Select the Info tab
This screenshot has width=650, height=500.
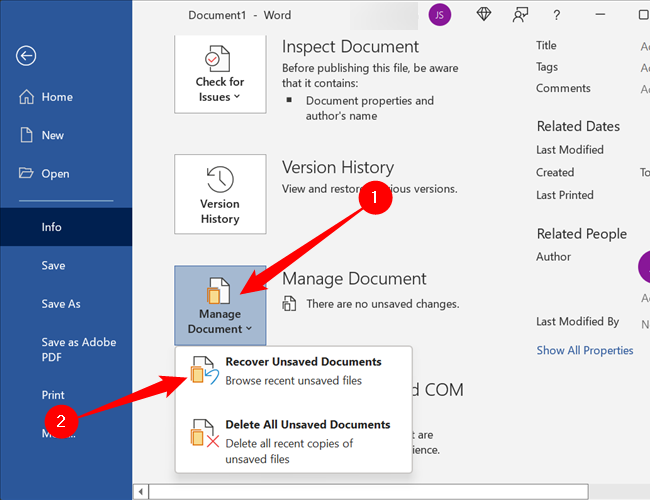tap(66, 227)
